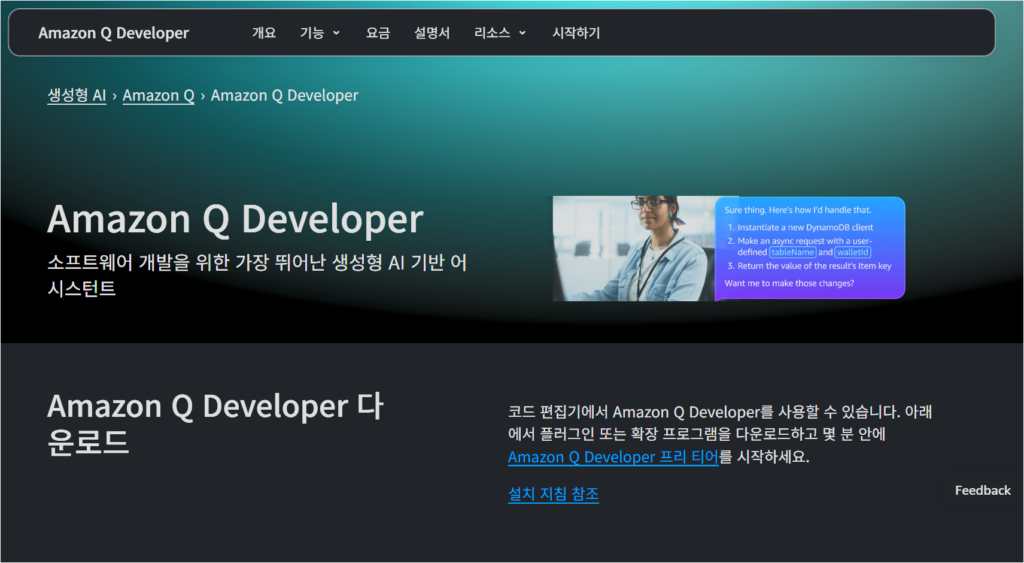Open the 설치 지침 참조 link

(x=553, y=494)
